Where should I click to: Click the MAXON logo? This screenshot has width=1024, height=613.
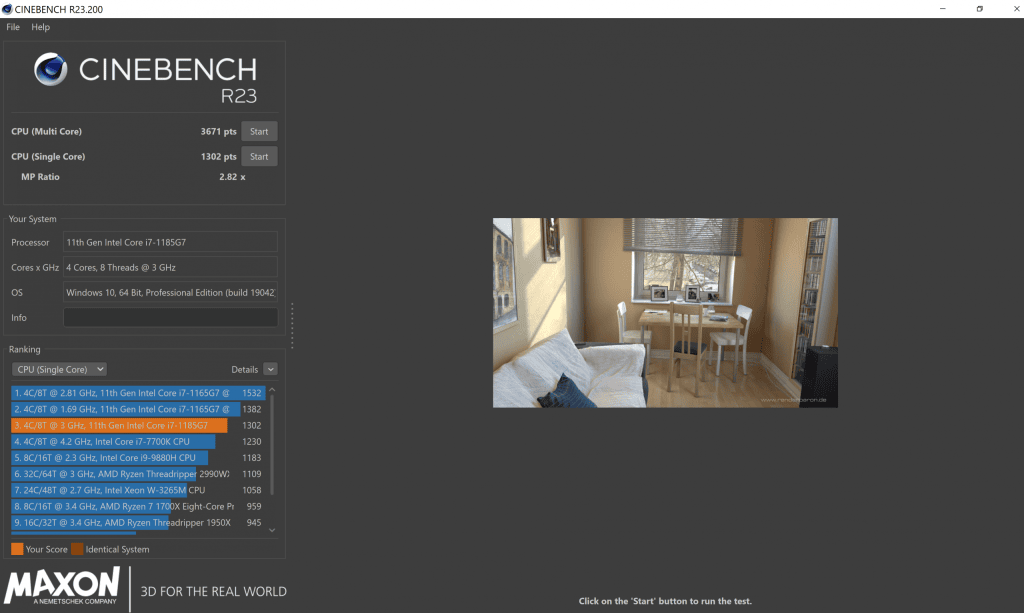pyautogui.click(x=62, y=586)
